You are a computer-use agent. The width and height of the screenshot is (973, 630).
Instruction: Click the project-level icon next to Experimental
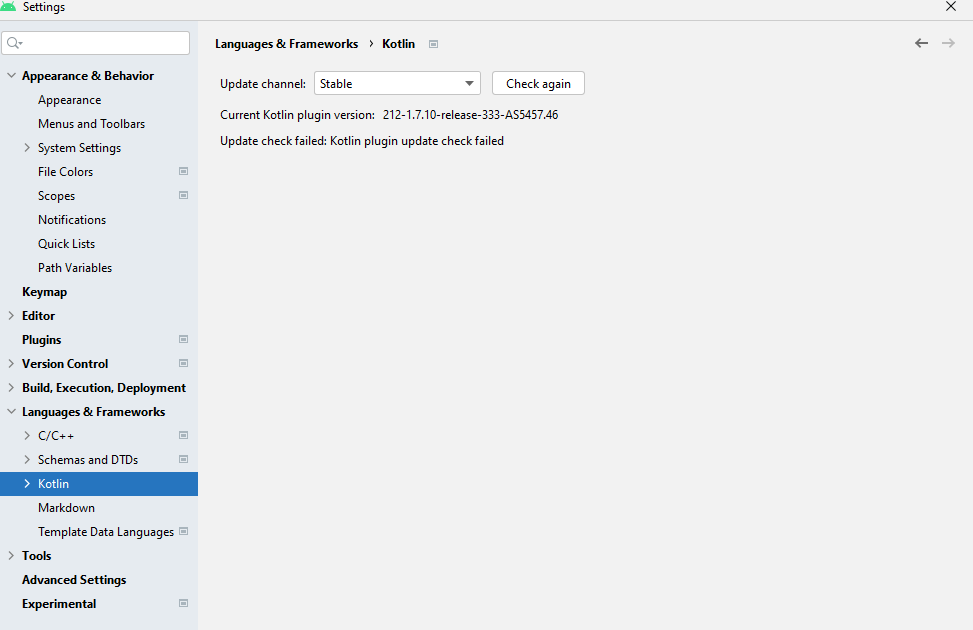(184, 603)
